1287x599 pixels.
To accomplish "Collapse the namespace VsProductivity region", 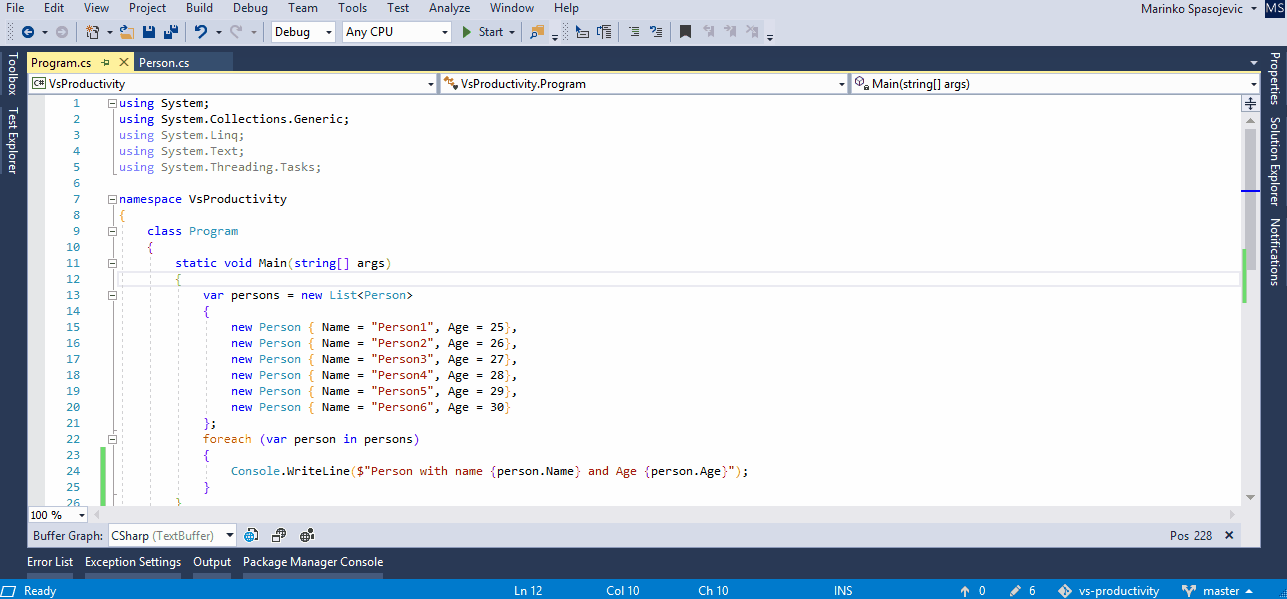I will pos(112,199).
